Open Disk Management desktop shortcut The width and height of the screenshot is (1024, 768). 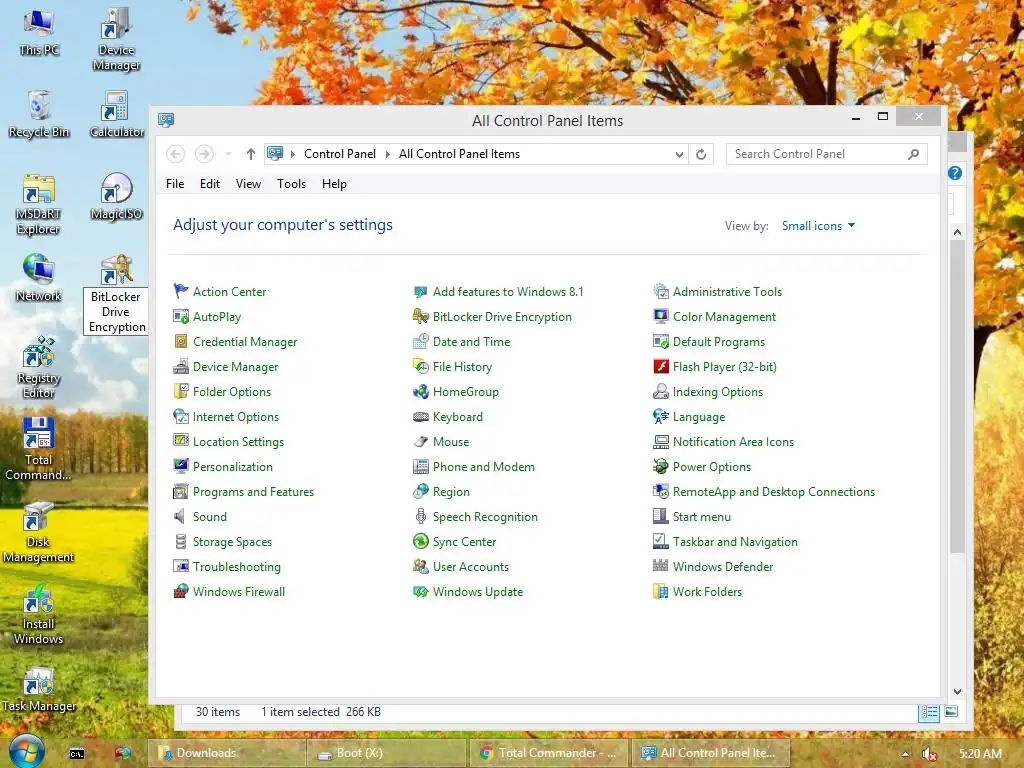[38, 532]
